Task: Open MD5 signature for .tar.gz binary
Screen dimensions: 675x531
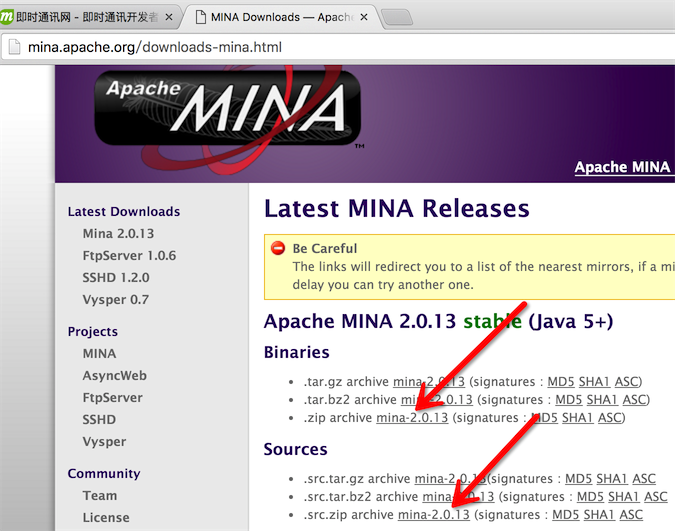Action: [561, 382]
